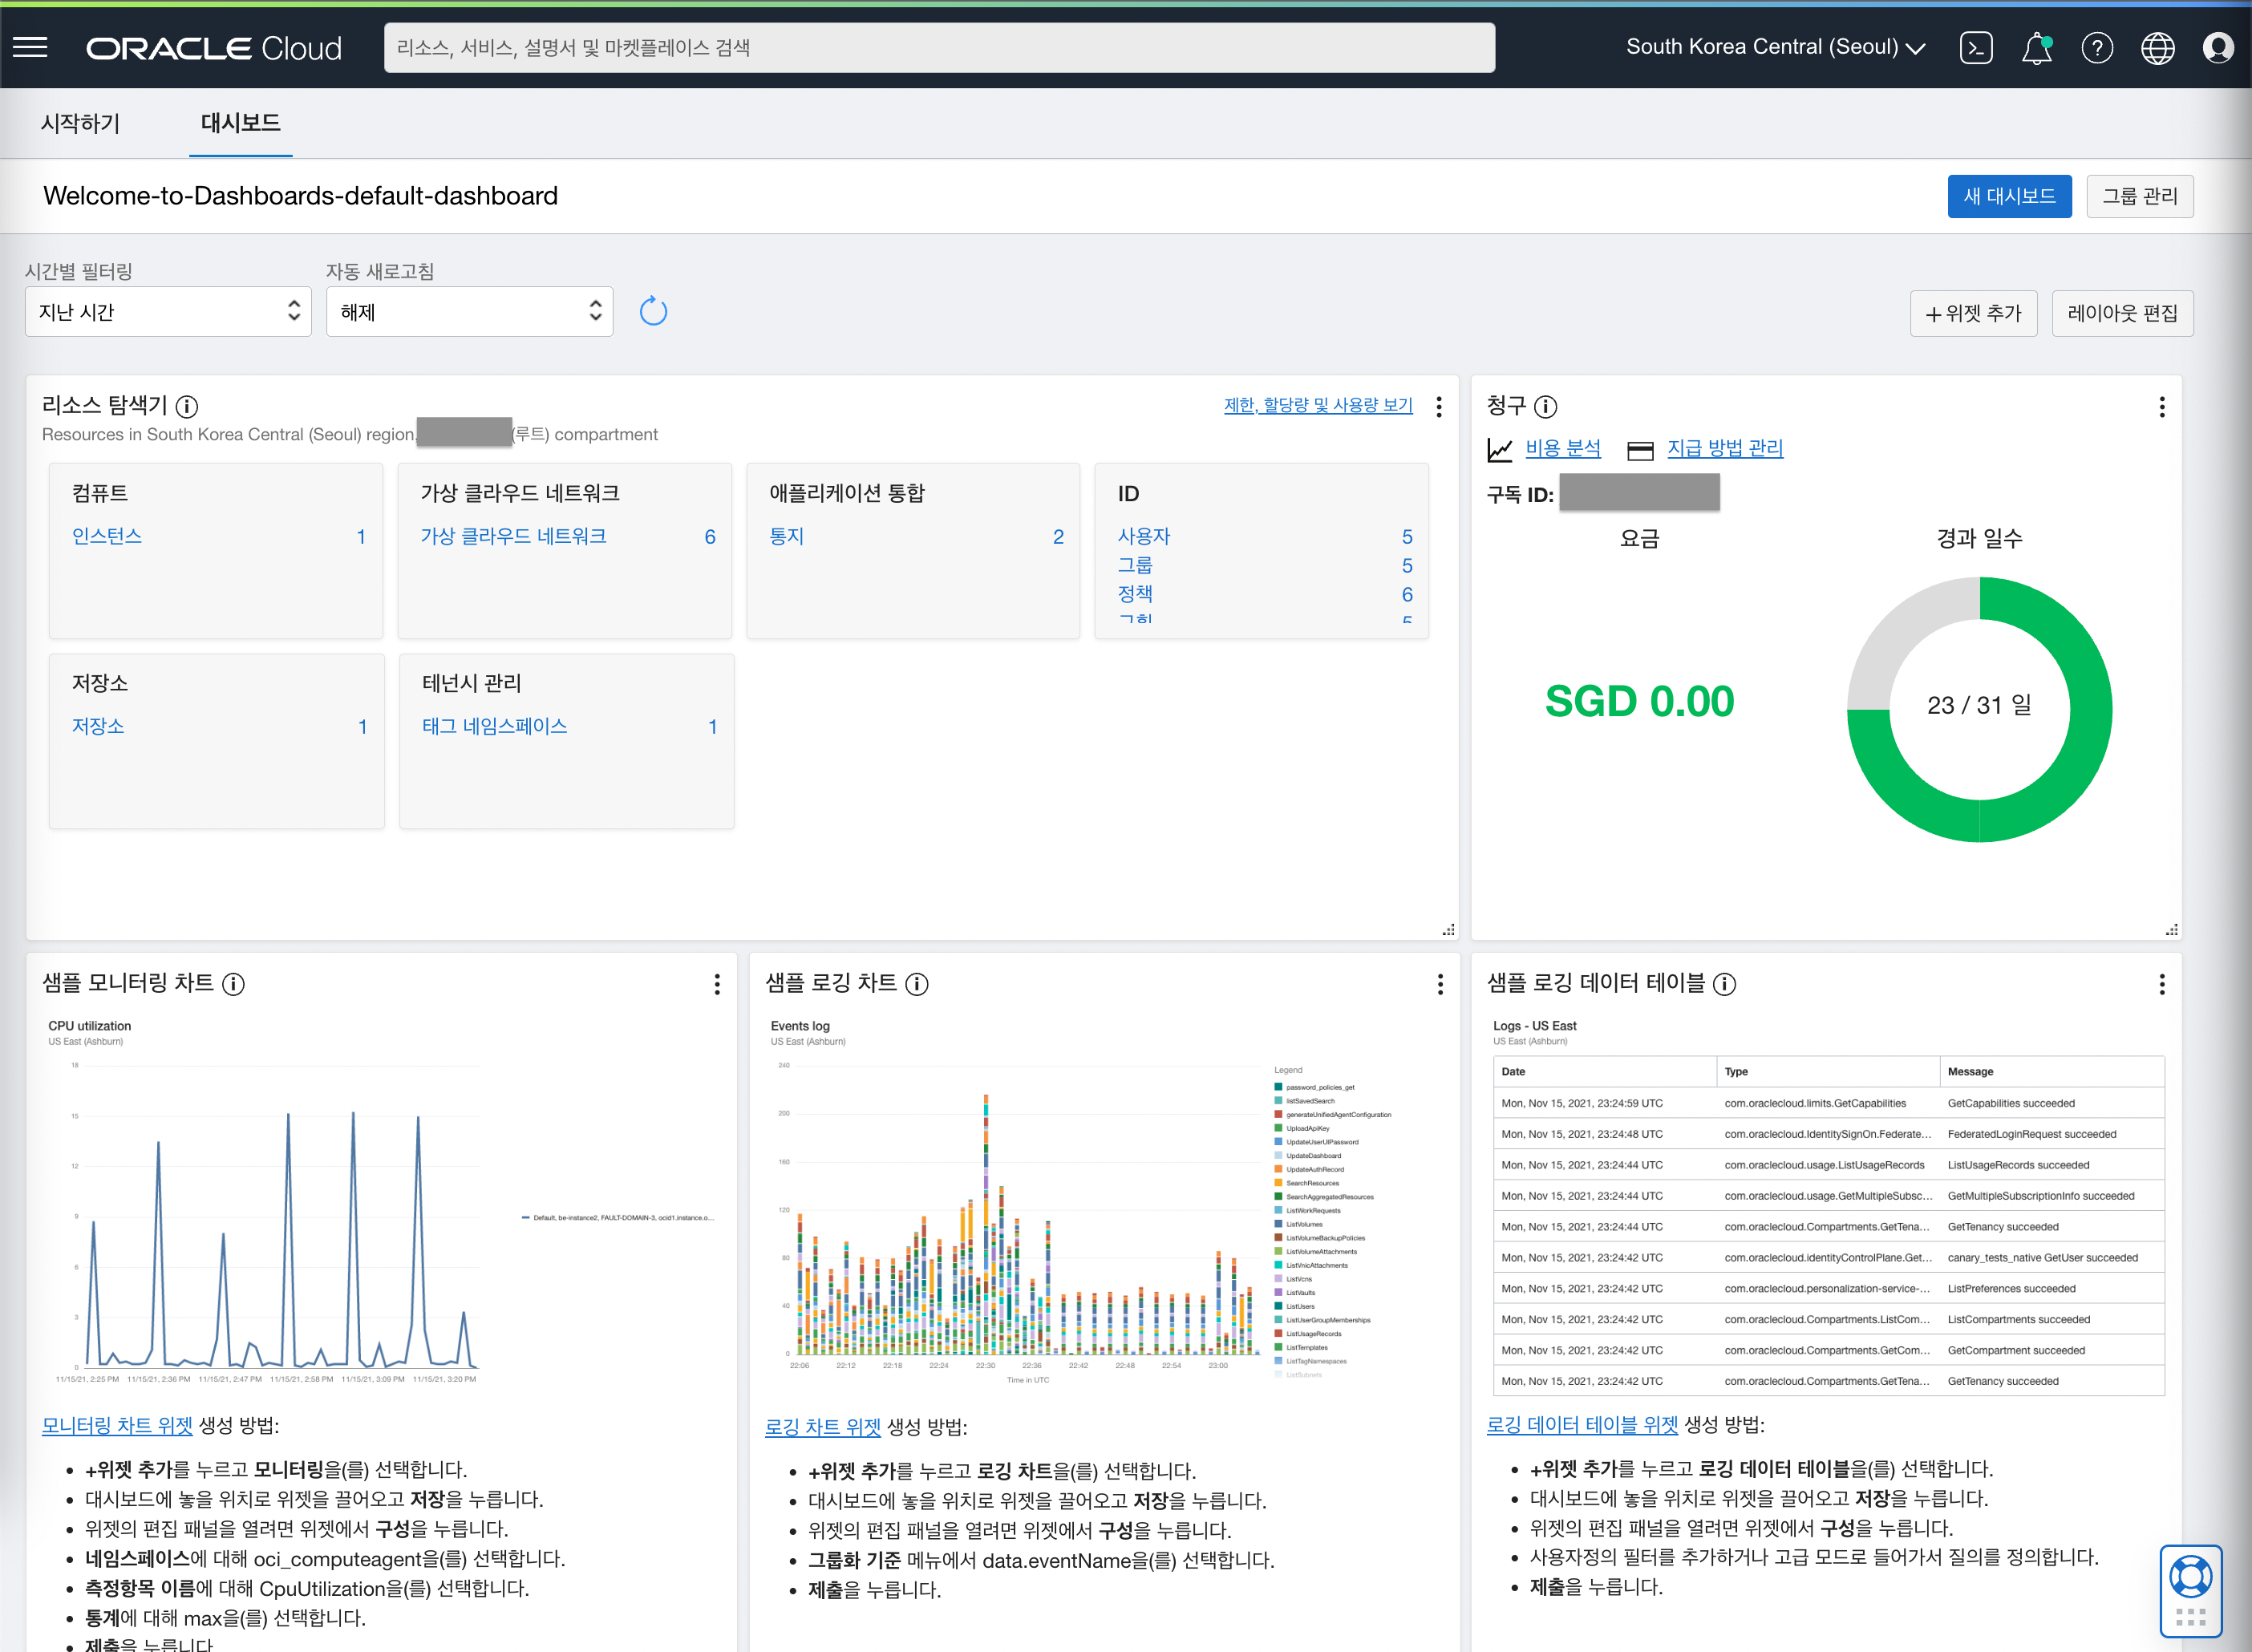Open the 태그 네임스페이스 link
Viewport: 2252px width, 1652px height.
click(x=494, y=726)
